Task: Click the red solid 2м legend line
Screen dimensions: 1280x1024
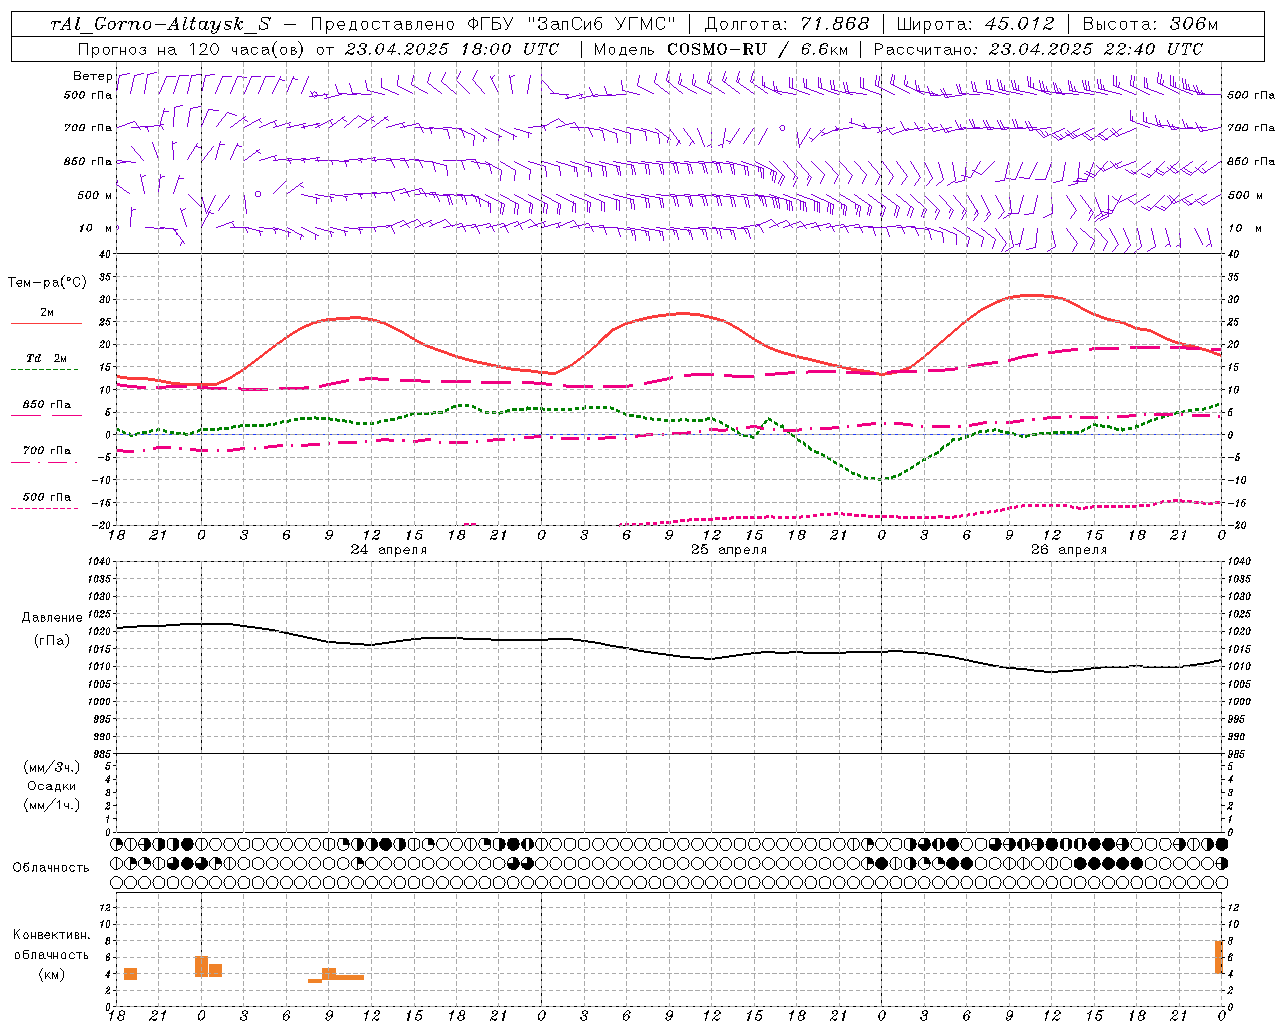Action: tap(46, 323)
